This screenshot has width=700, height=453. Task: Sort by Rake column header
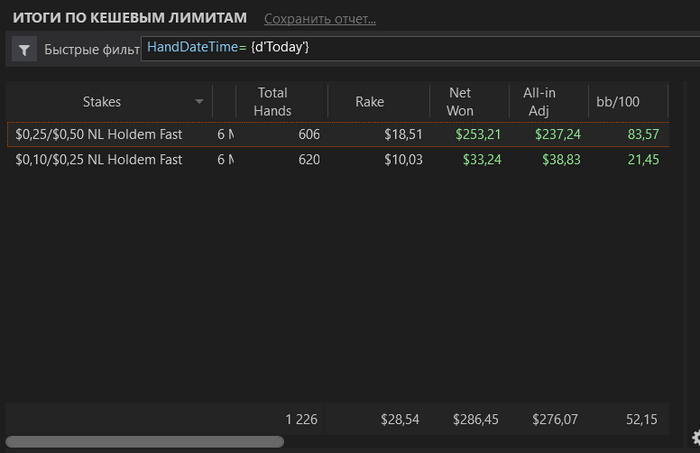369,102
